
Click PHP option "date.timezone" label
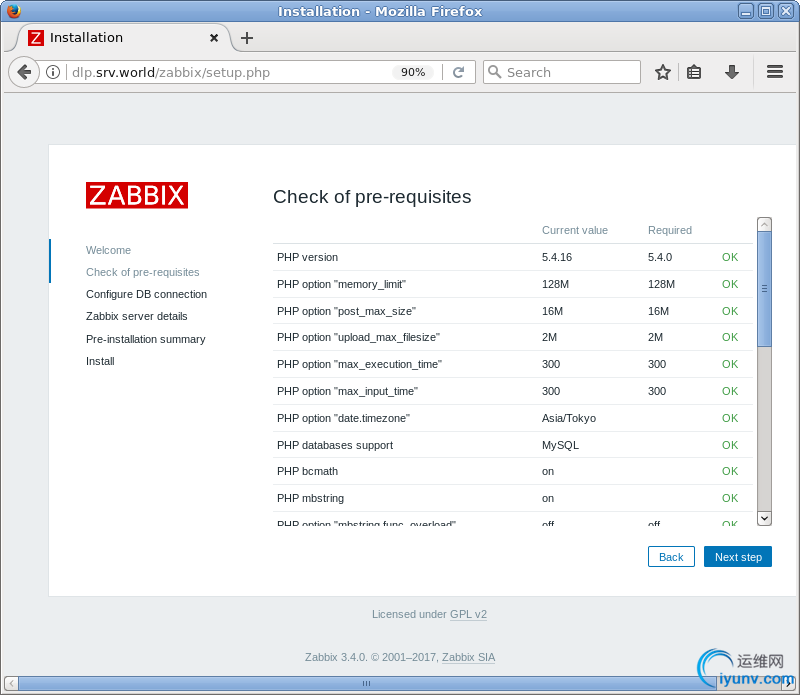point(343,418)
